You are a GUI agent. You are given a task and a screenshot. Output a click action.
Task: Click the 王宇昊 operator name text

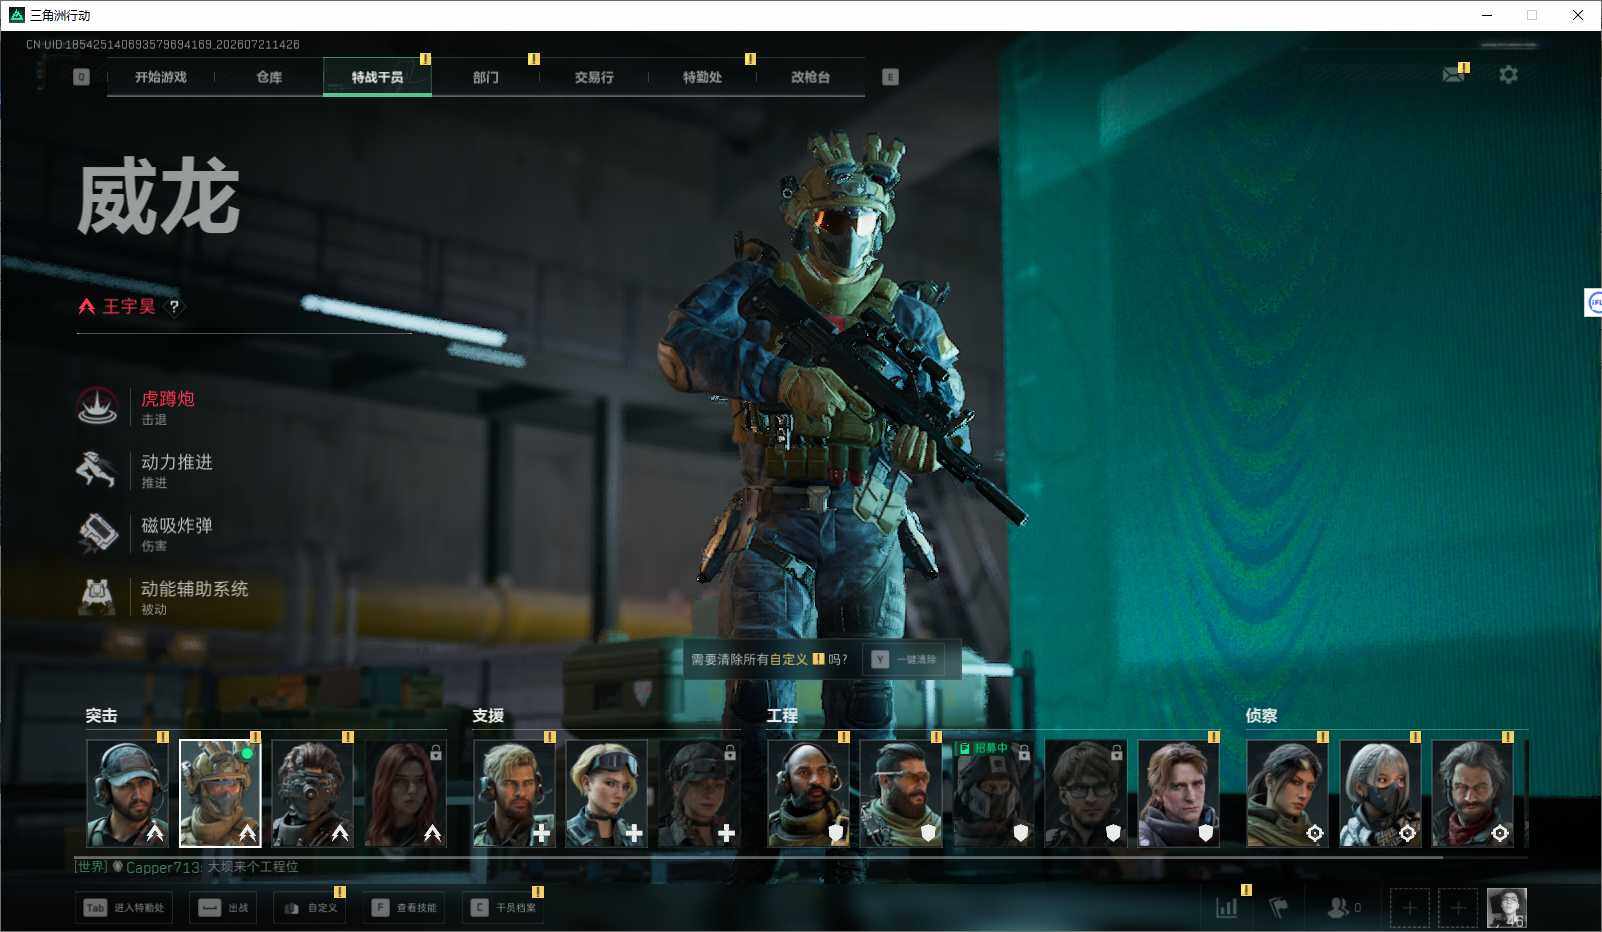[x=129, y=307]
